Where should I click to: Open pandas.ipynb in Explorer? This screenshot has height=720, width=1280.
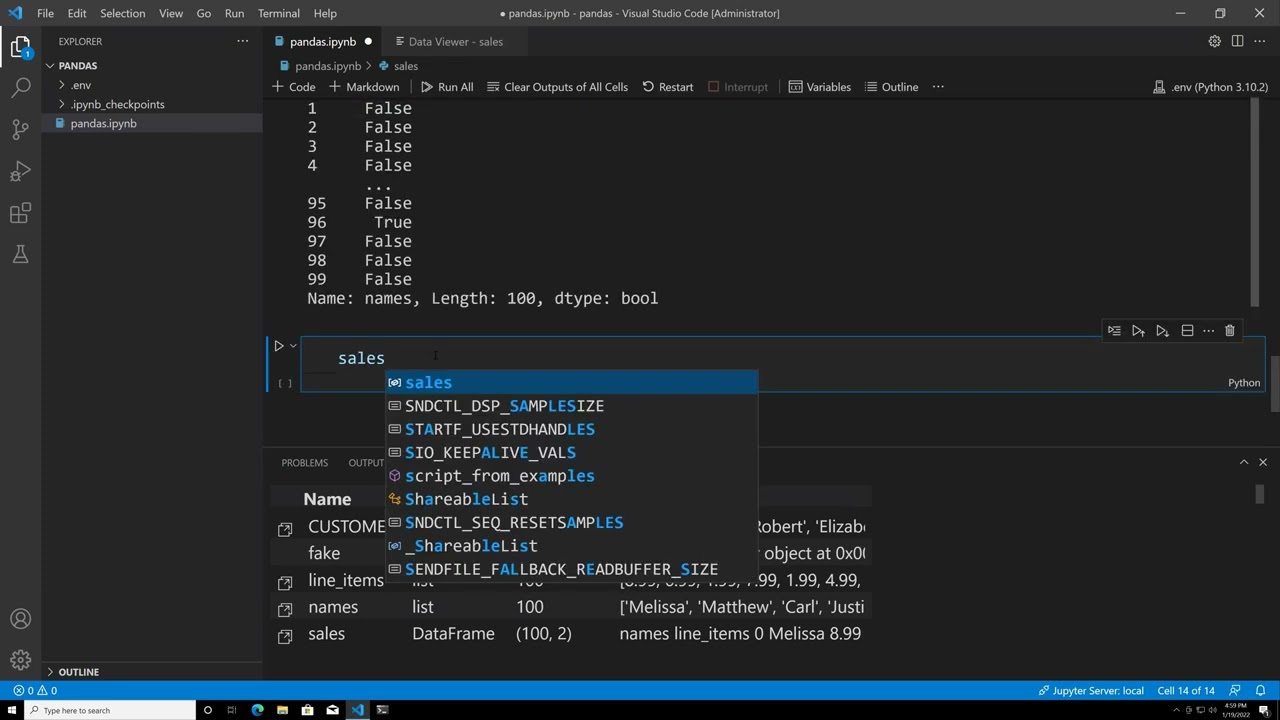point(103,123)
